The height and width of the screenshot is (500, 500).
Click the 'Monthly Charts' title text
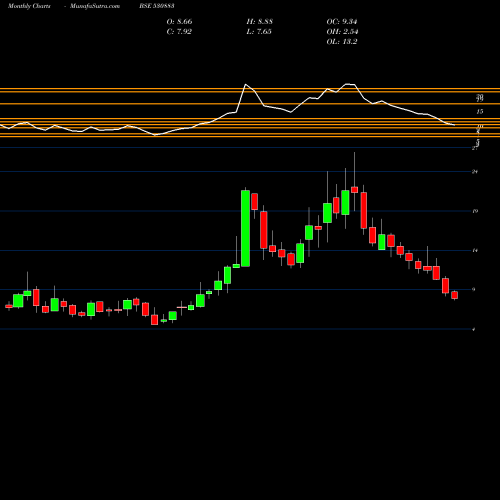(29, 6)
